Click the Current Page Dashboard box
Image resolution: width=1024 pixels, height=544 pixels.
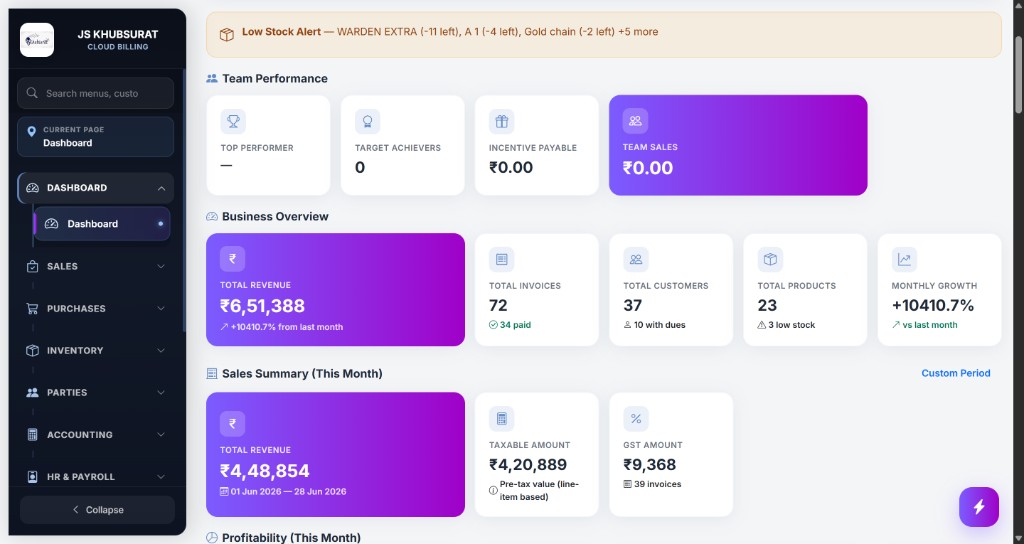95,136
